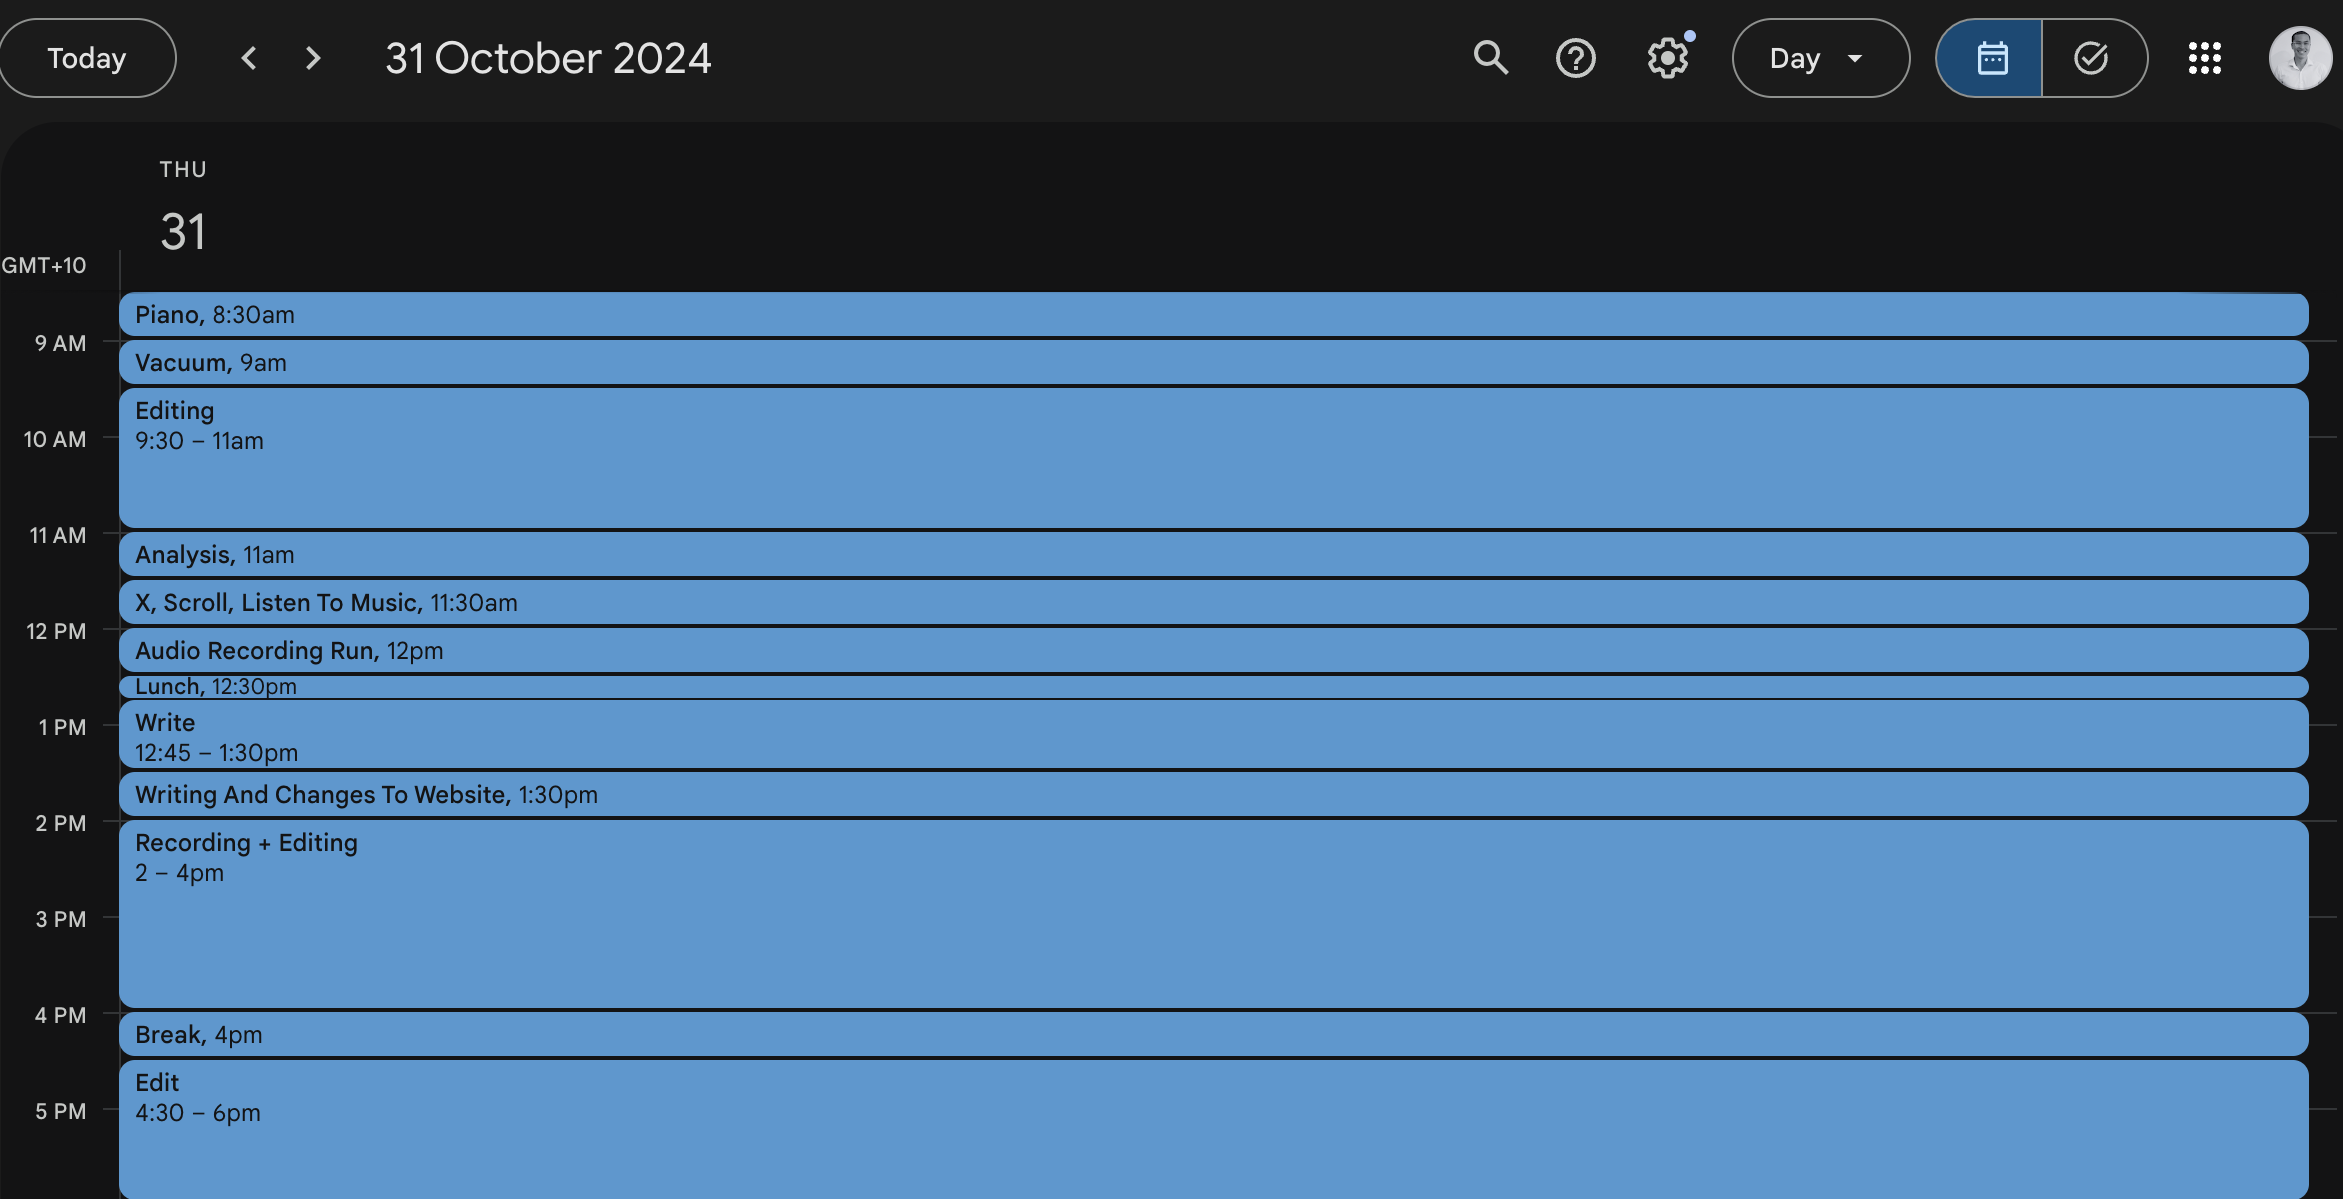Screen dimensions: 2343x1199
Task: Click the Calendar view icon
Action: (x=1990, y=57)
